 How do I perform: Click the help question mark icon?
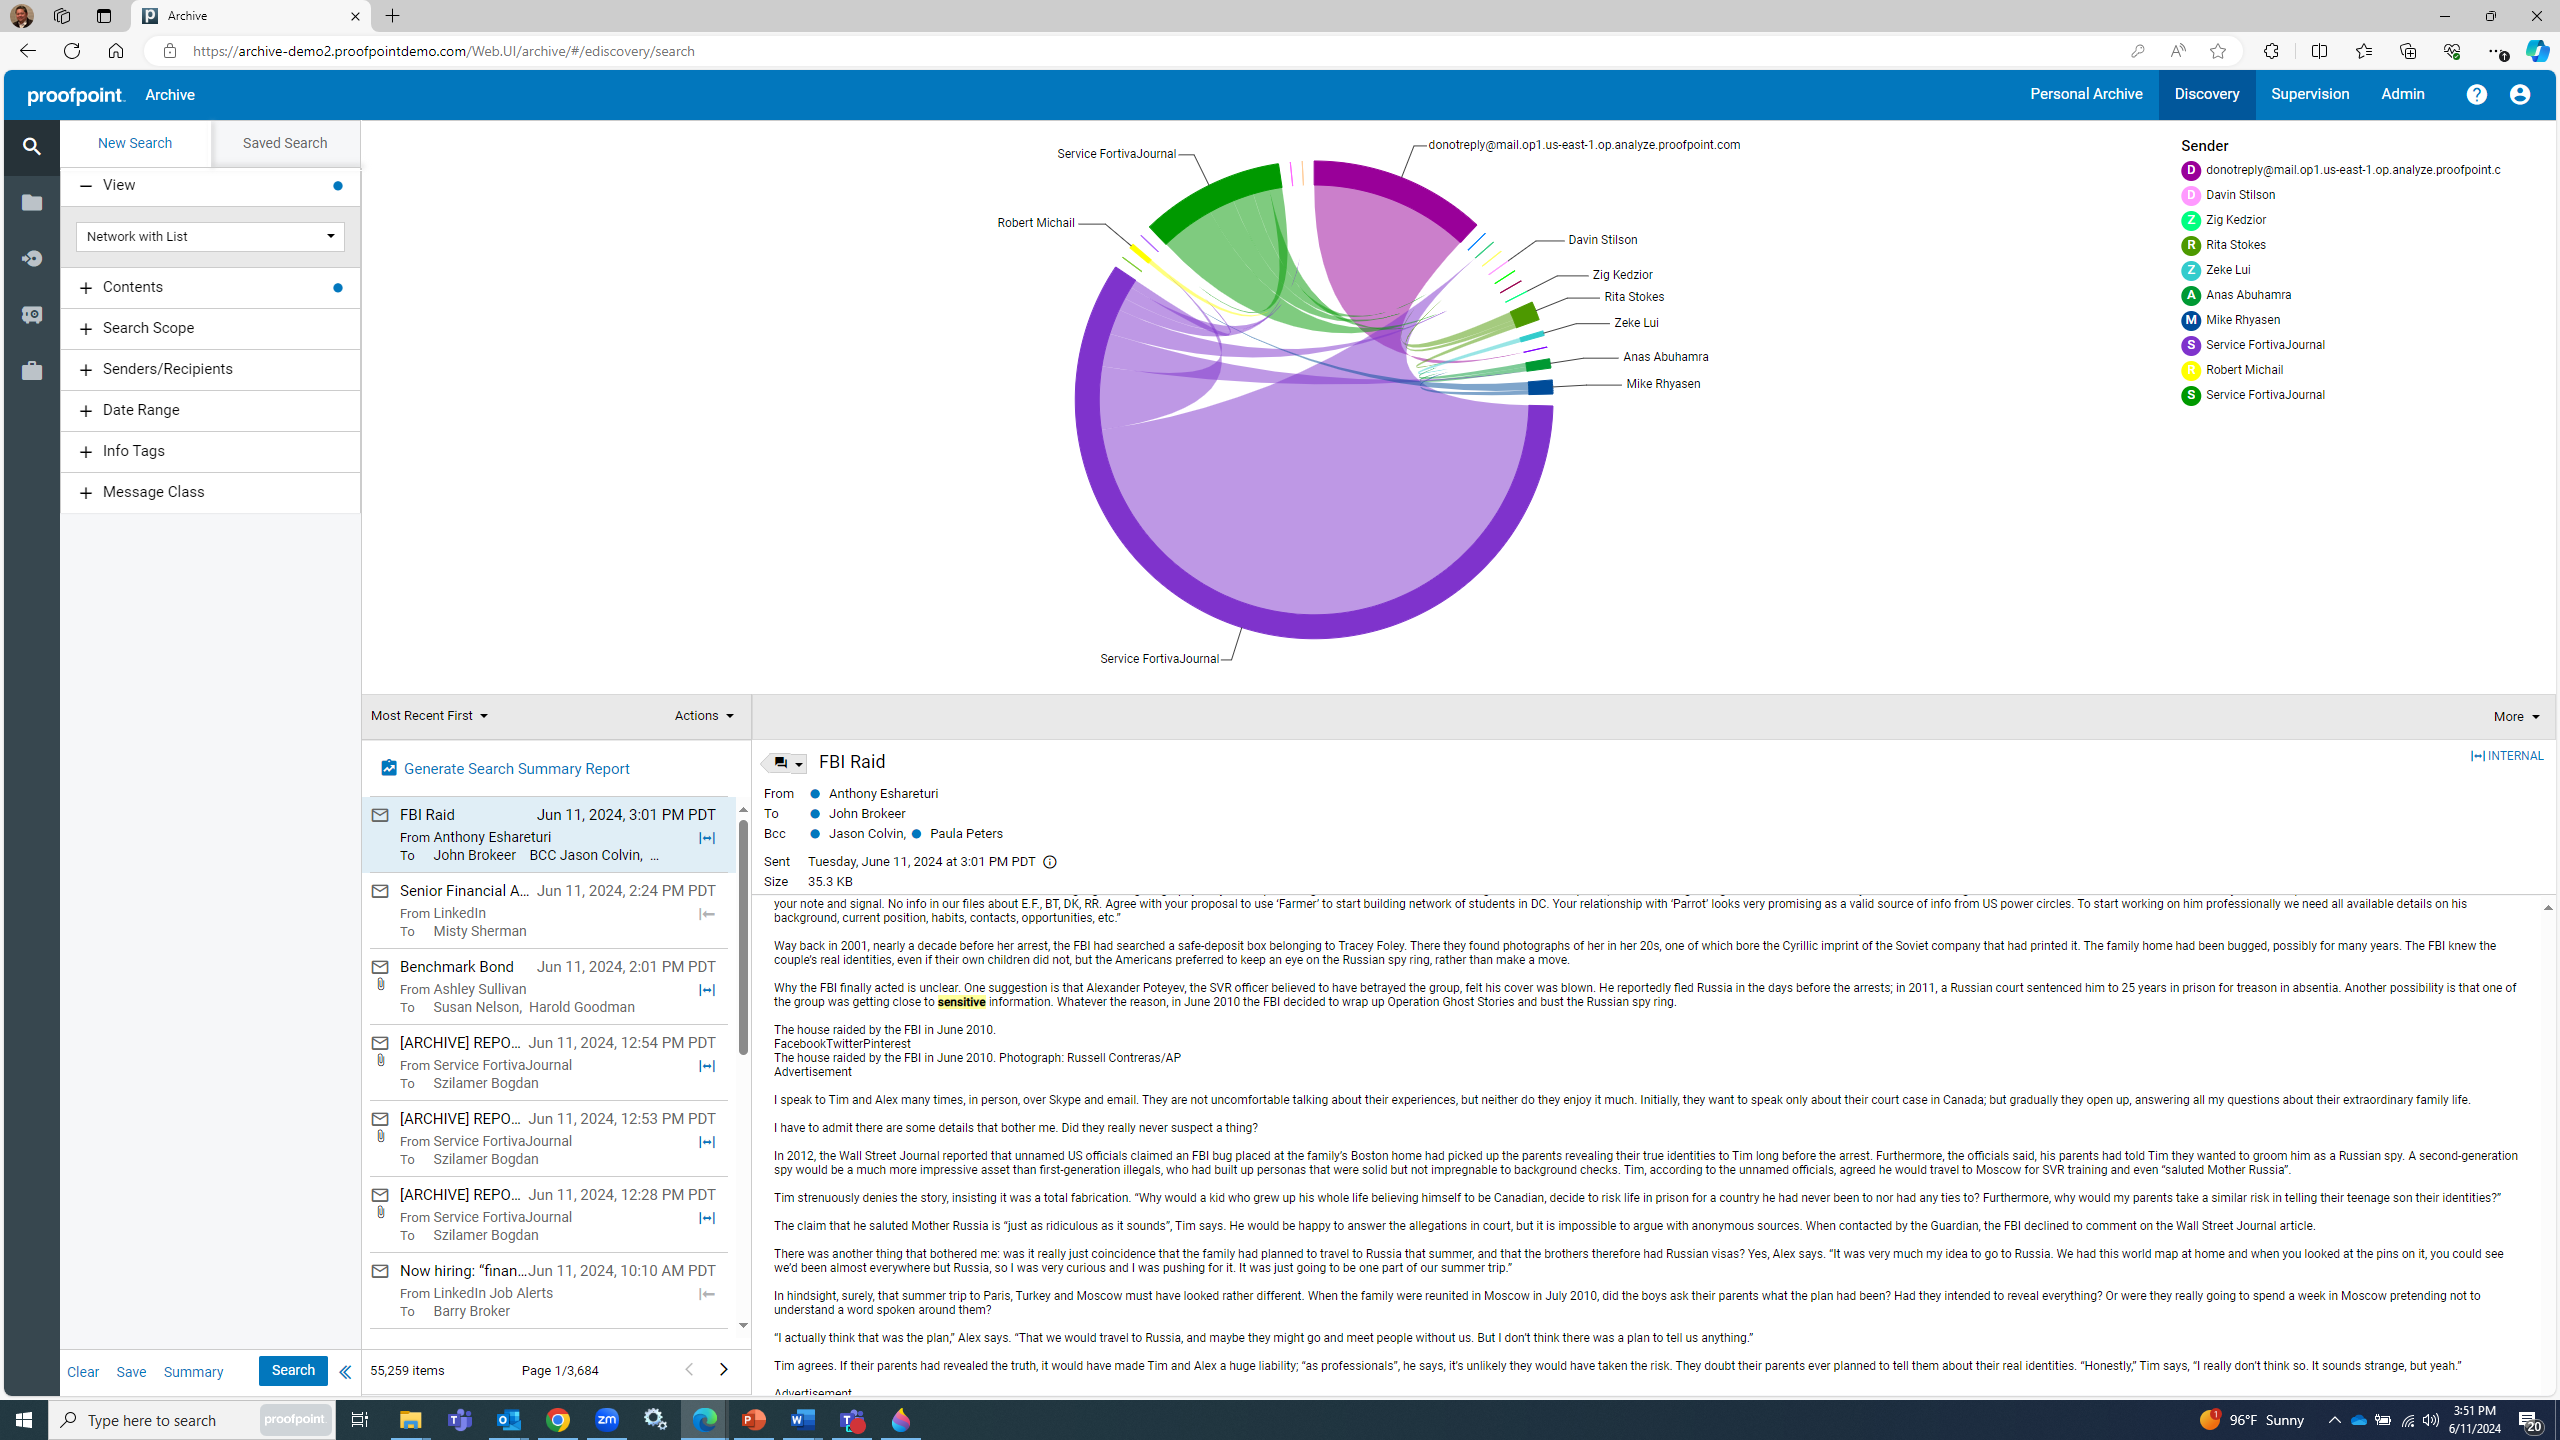pyautogui.click(x=2476, y=95)
